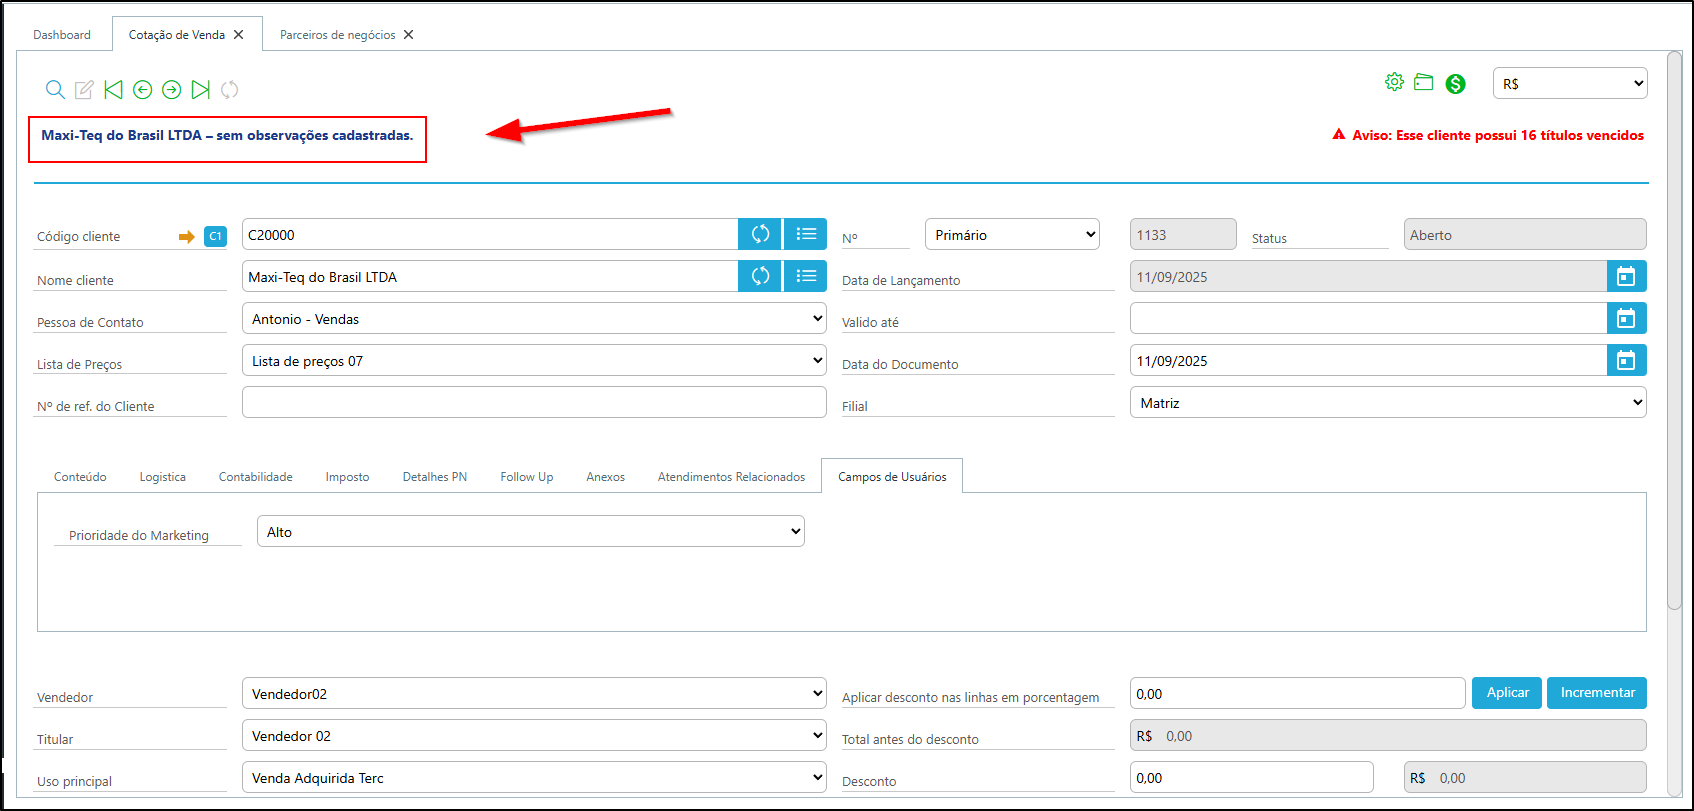This screenshot has height=811, width=1694.
Task: Switch to the Logistica tab
Action: tap(162, 477)
